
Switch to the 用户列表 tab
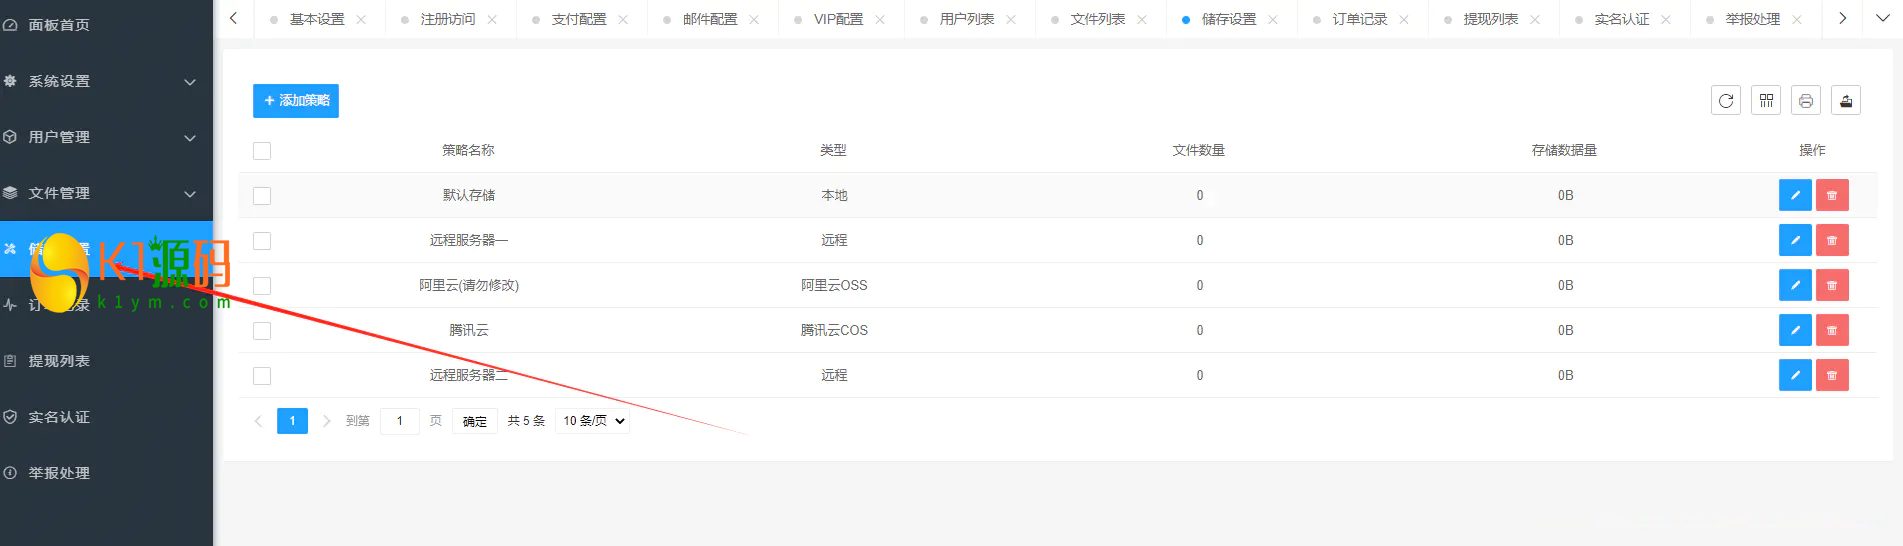tap(967, 20)
